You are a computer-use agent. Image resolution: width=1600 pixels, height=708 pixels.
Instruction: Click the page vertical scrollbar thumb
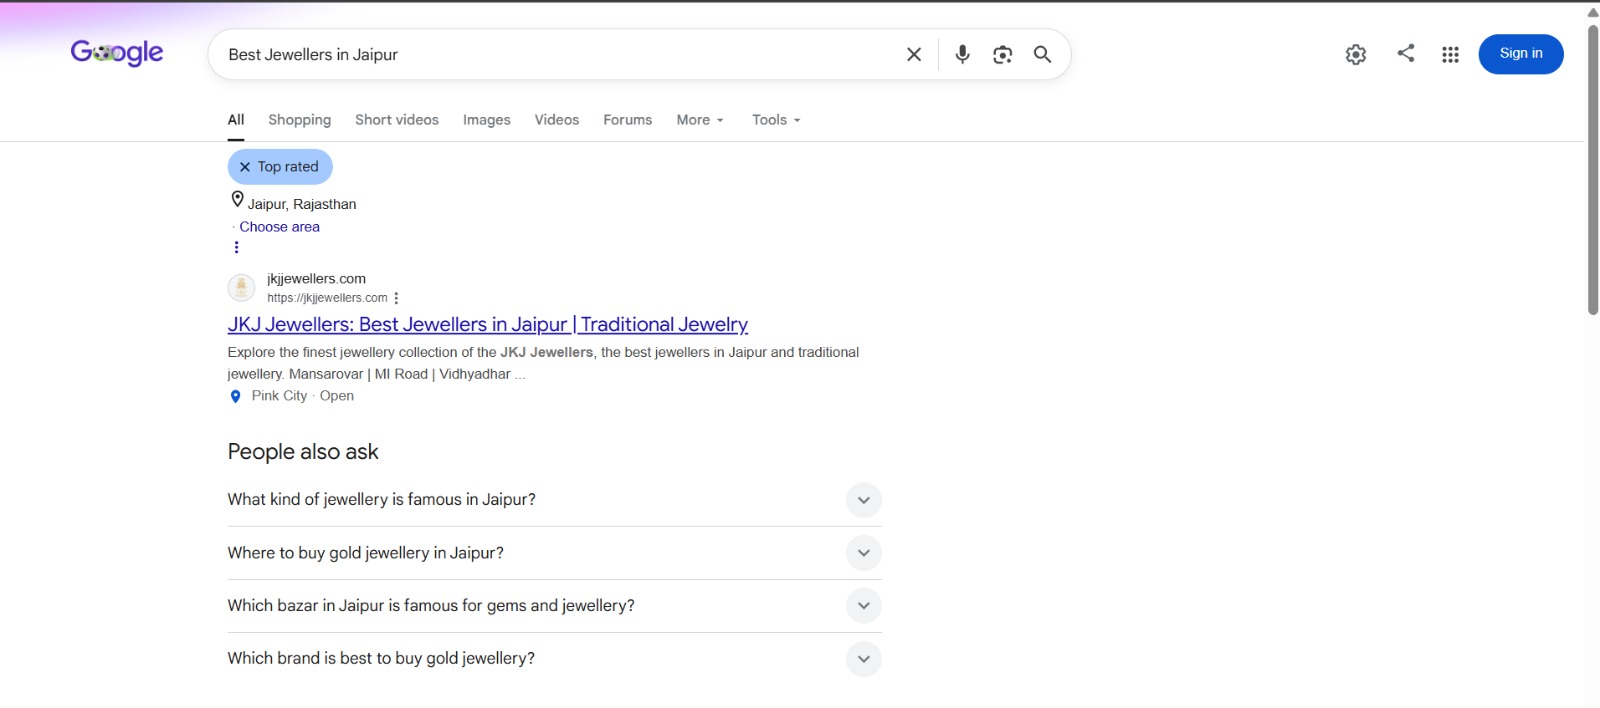click(1593, 168)
